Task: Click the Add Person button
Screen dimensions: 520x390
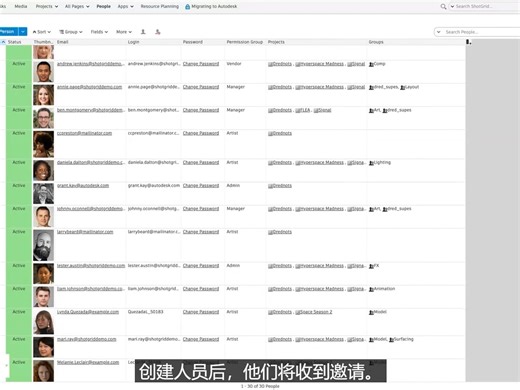Action: (9, 32)
